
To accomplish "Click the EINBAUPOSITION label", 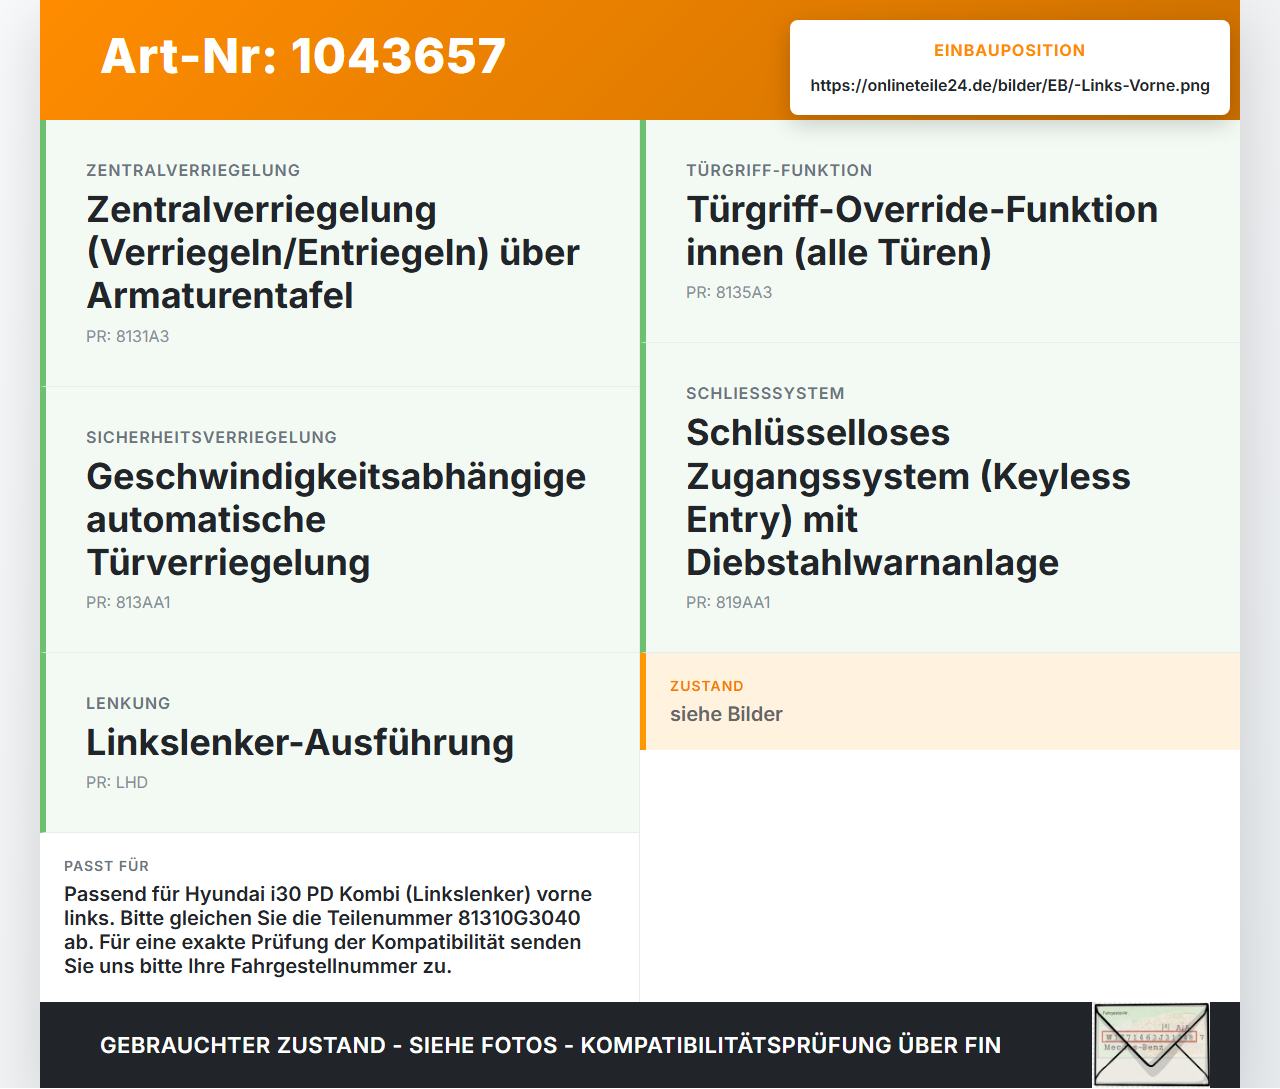I will (1010, 51).
